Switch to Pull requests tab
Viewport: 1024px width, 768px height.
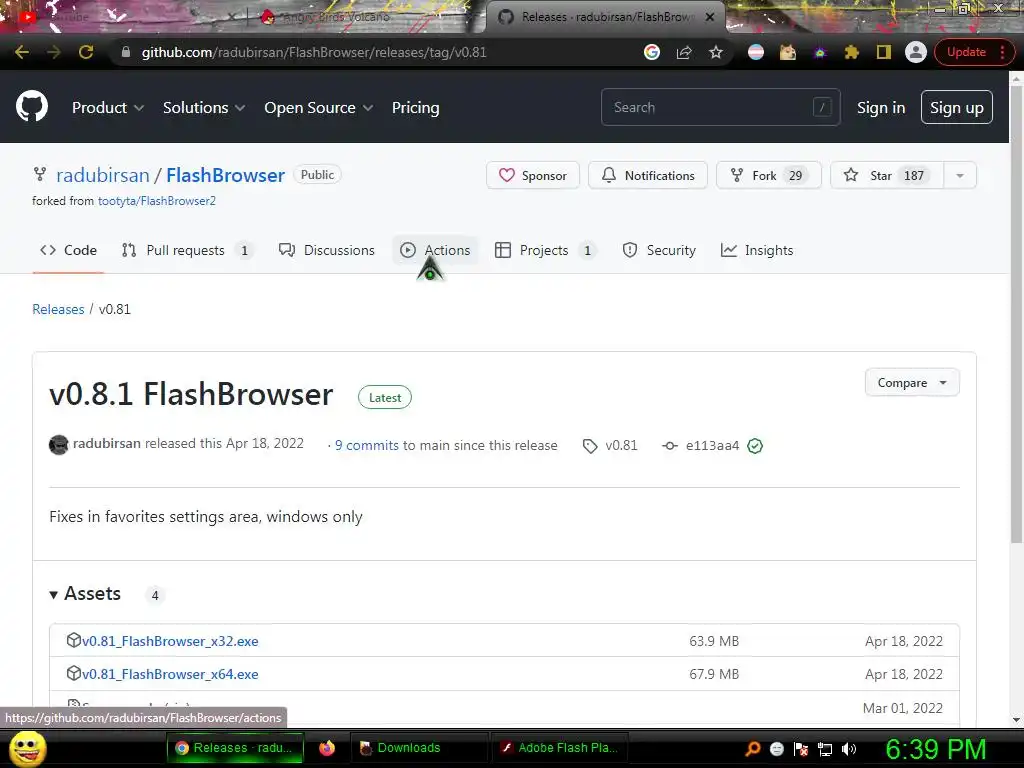coord(187,250)
